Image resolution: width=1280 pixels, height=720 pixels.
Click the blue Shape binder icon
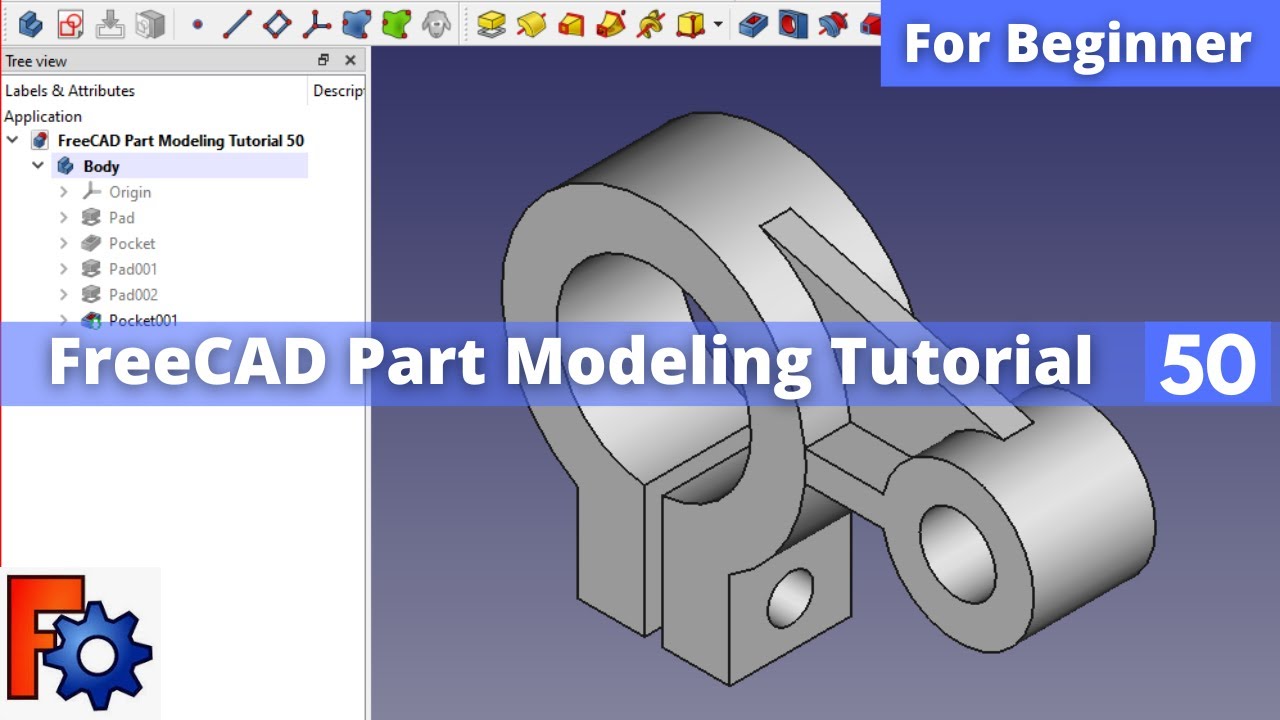[x=356, y=23]
